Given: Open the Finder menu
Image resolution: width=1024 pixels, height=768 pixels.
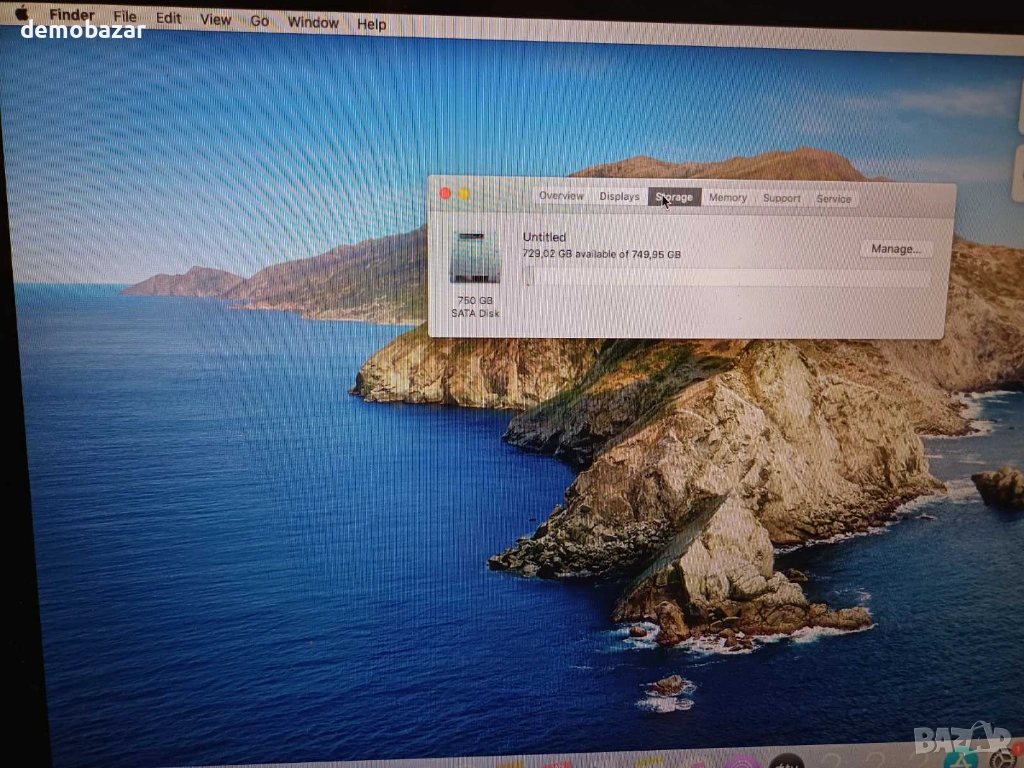Looking at the screenshot, I should [x=72, y=15].
